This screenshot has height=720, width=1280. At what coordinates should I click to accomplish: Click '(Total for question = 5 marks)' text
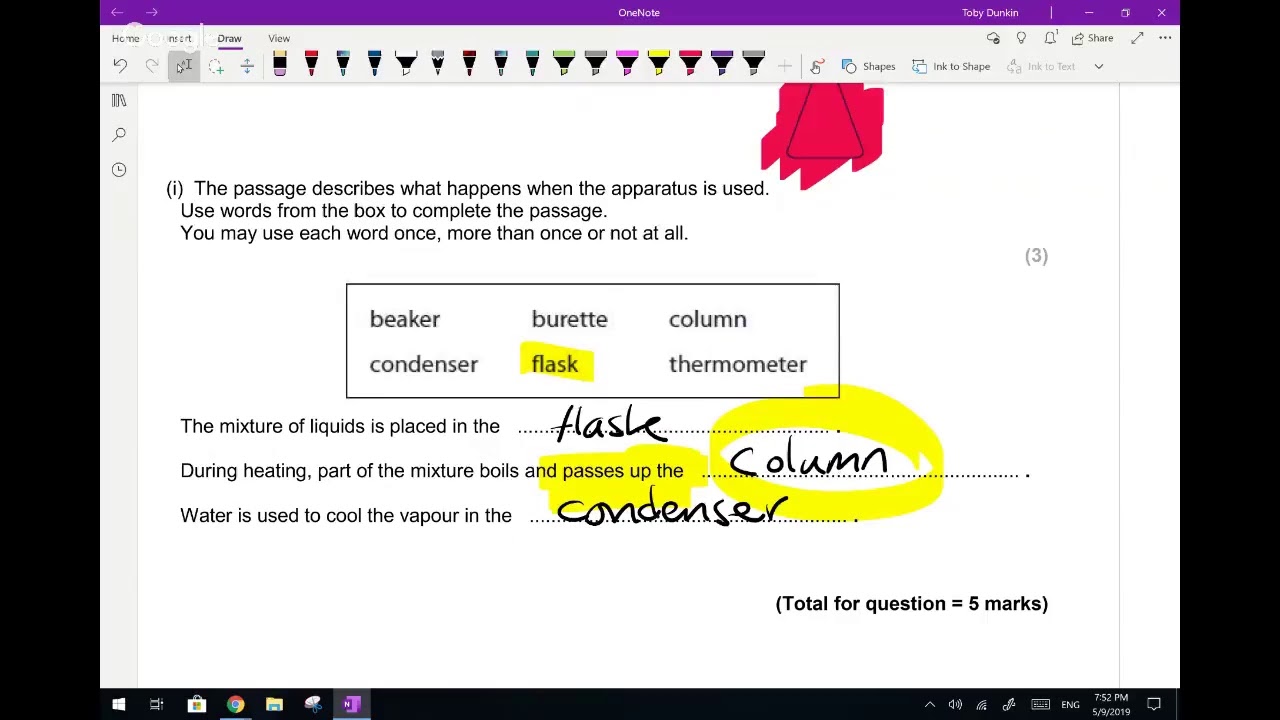tap(912, 603)
